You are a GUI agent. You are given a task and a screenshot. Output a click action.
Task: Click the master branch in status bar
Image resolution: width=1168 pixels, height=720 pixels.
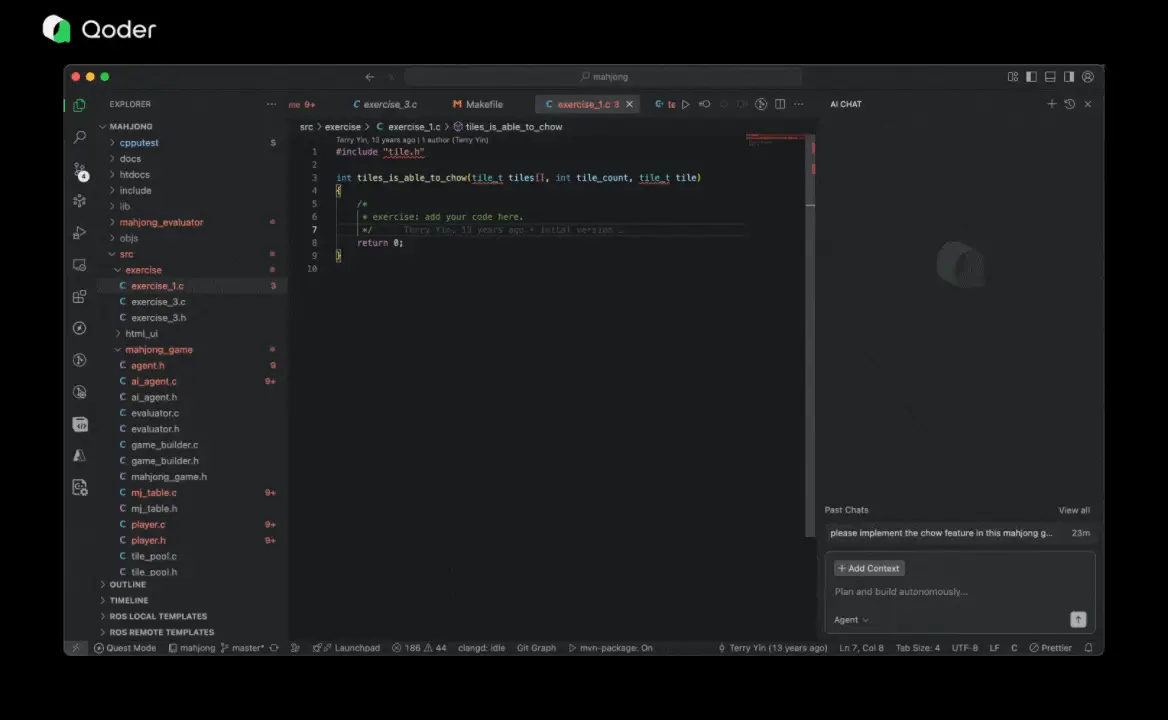pos(243,648)
